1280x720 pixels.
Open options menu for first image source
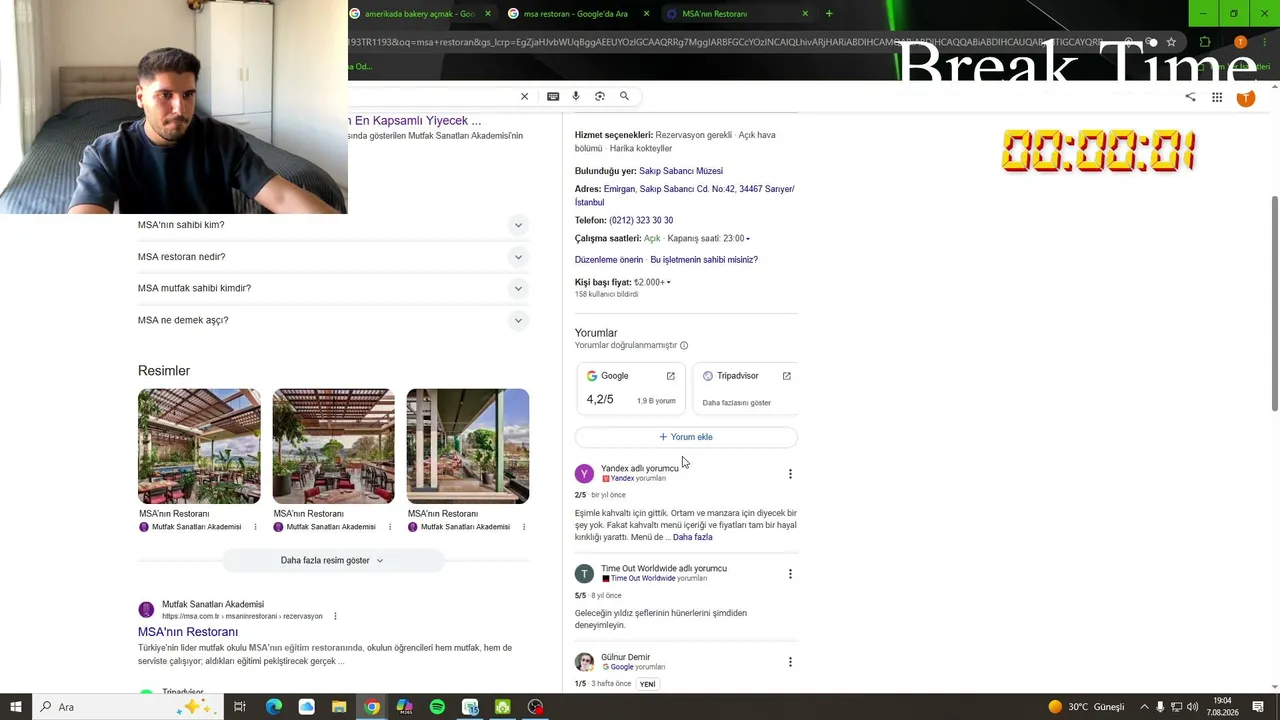pos(255,527)
